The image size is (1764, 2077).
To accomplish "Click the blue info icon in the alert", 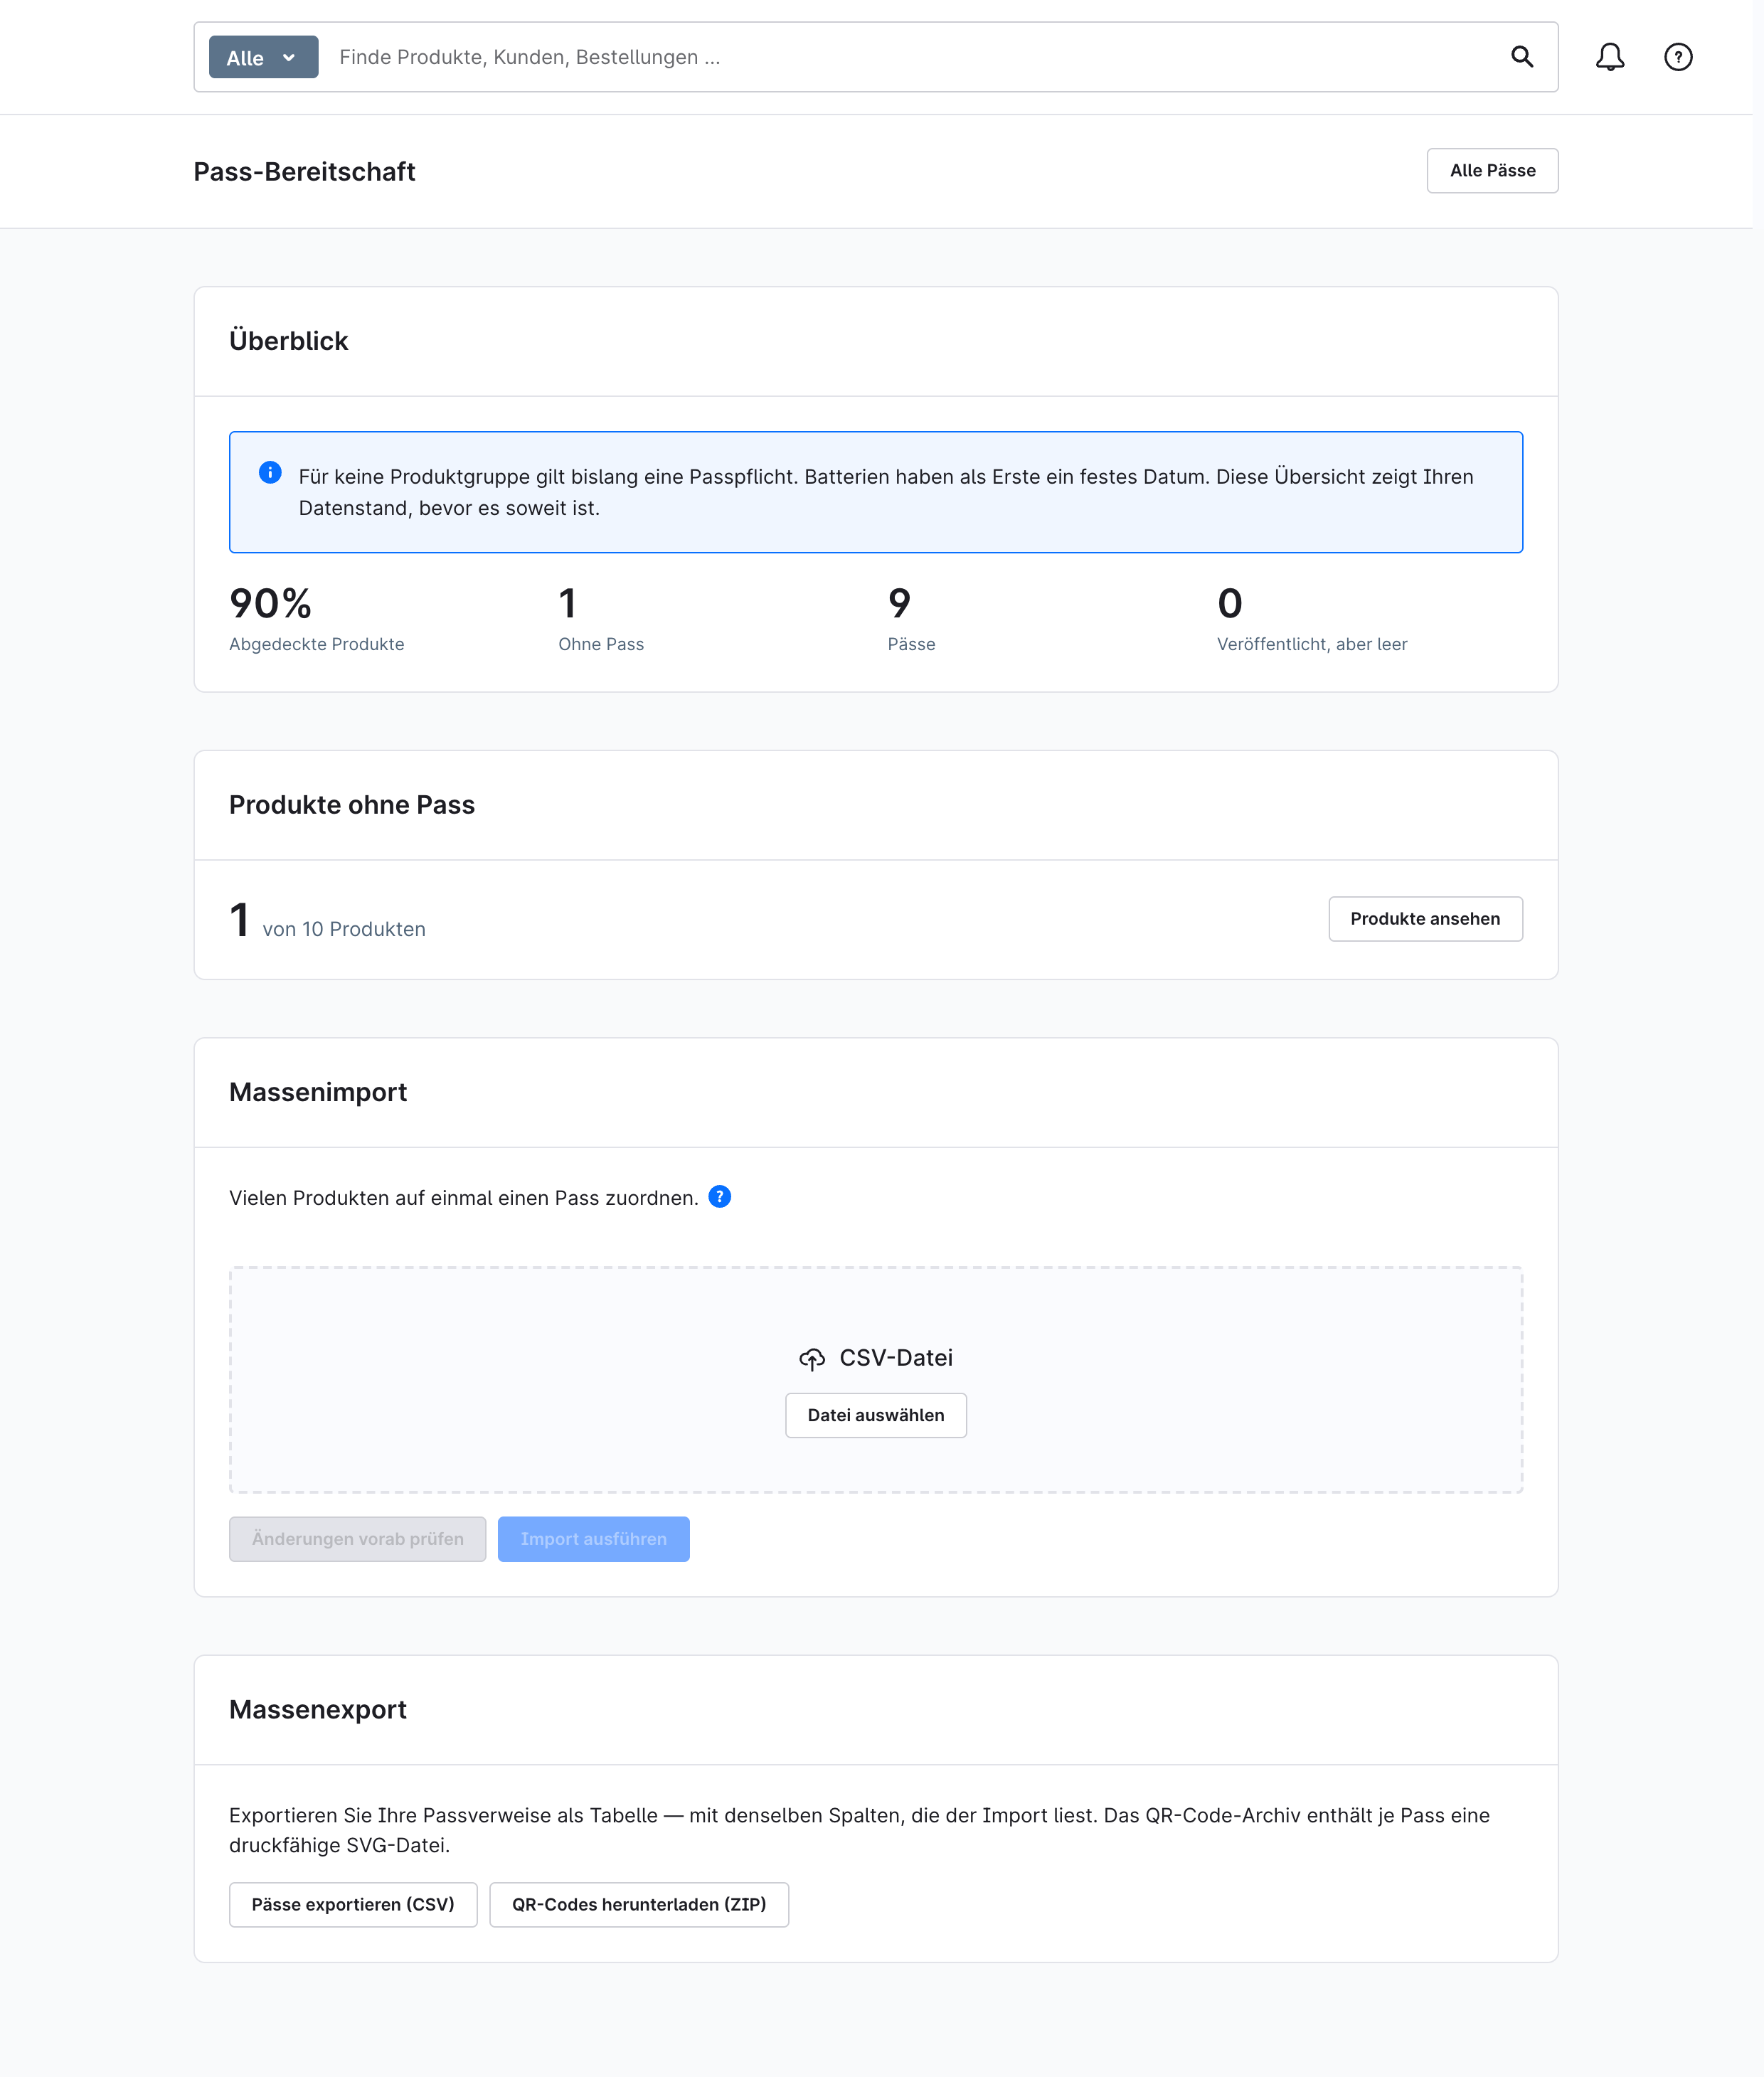I will 270,472.
